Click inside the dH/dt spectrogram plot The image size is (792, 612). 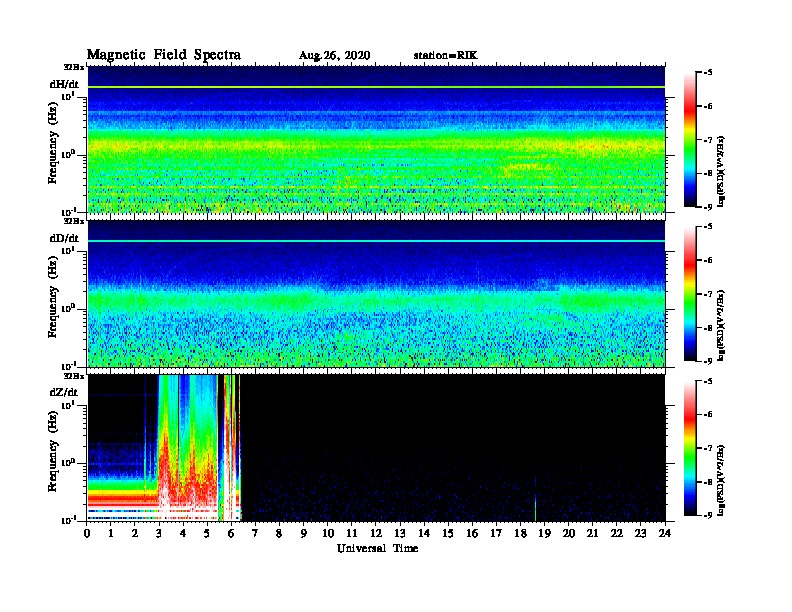(376, 139)
